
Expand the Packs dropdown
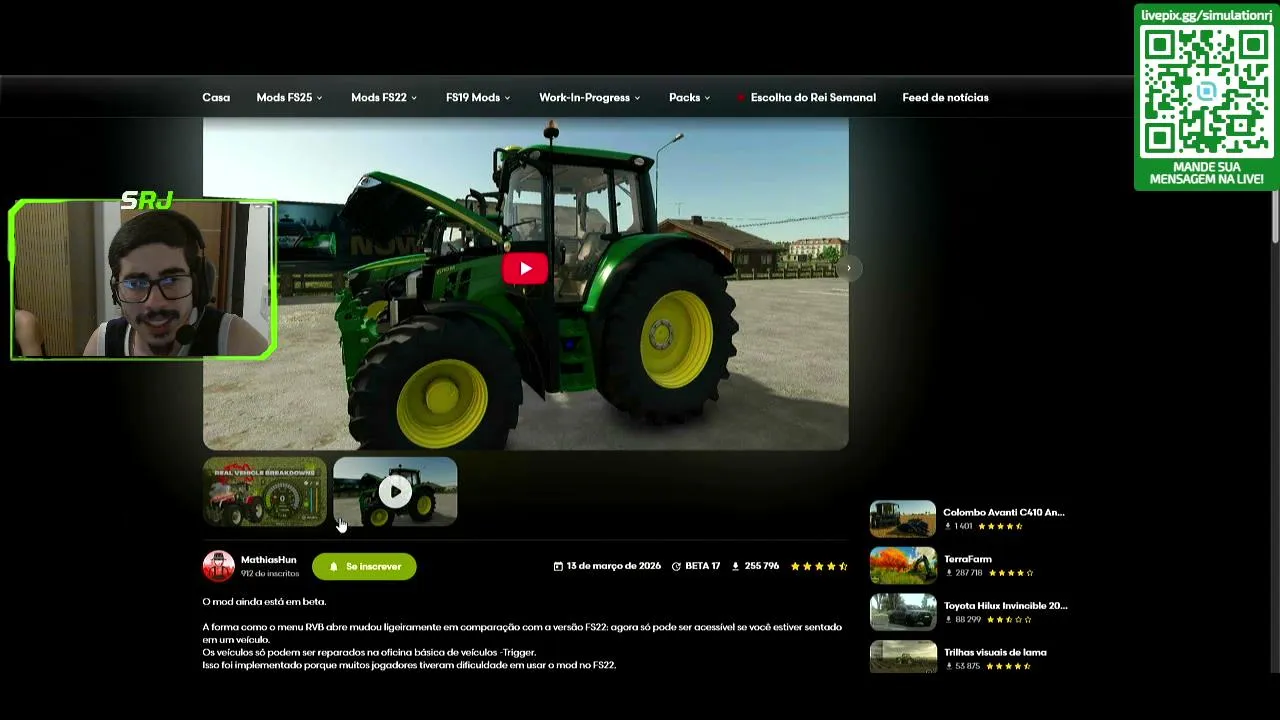(x=690, y=97)
